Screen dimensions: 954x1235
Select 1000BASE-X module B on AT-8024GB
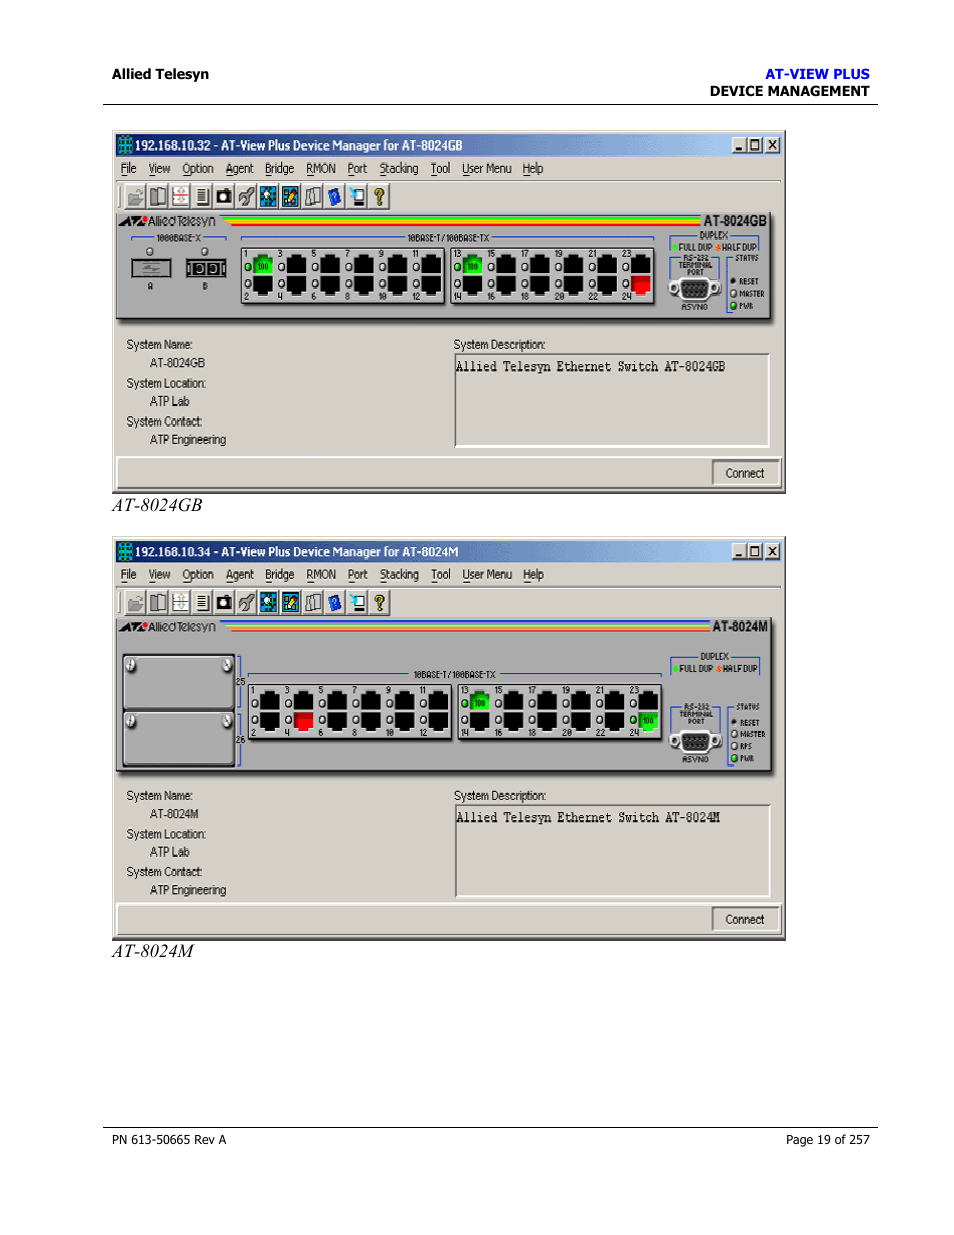pyautogui.click(x=205, y=268)
